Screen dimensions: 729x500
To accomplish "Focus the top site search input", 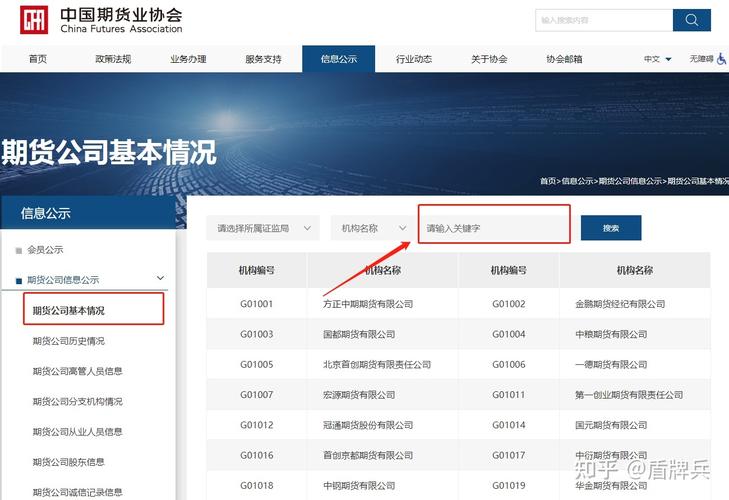I will tap(604, 20).
